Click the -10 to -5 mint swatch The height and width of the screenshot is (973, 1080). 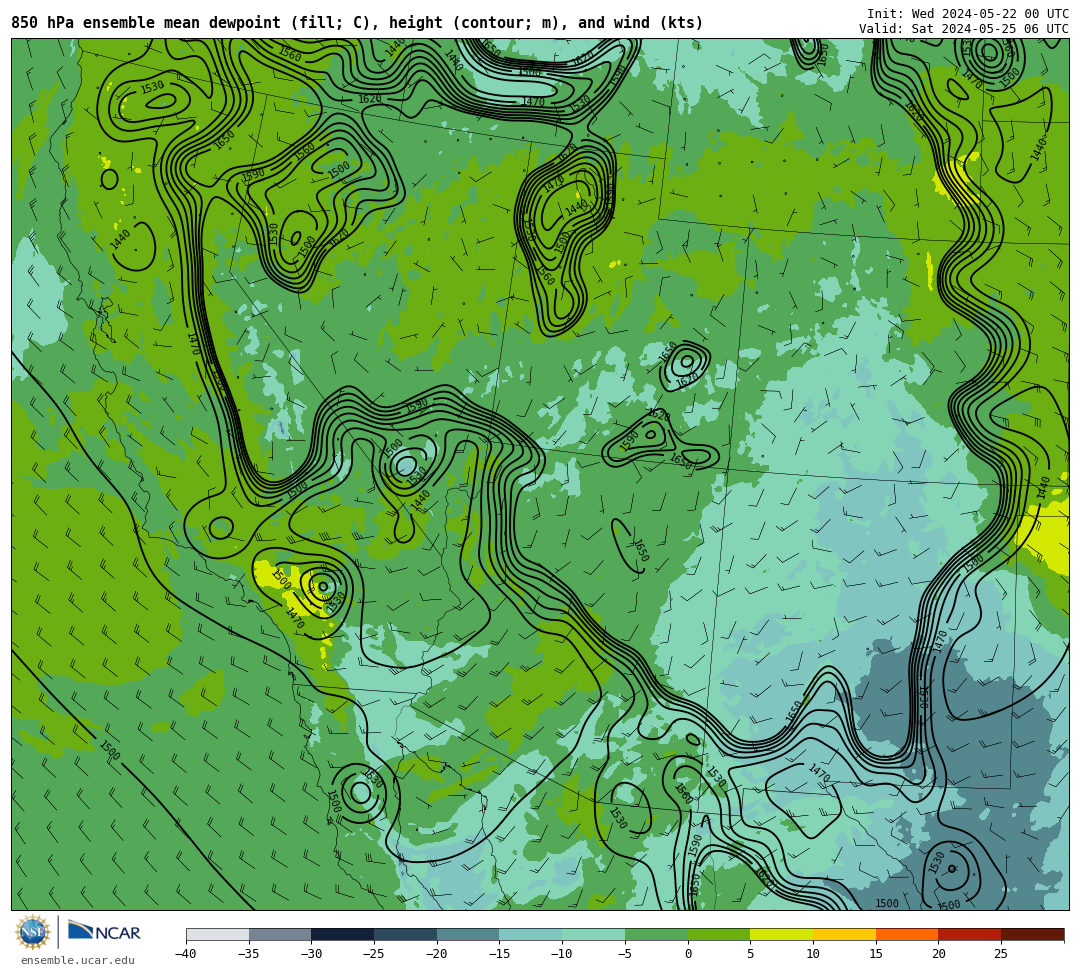click(594, 934)
